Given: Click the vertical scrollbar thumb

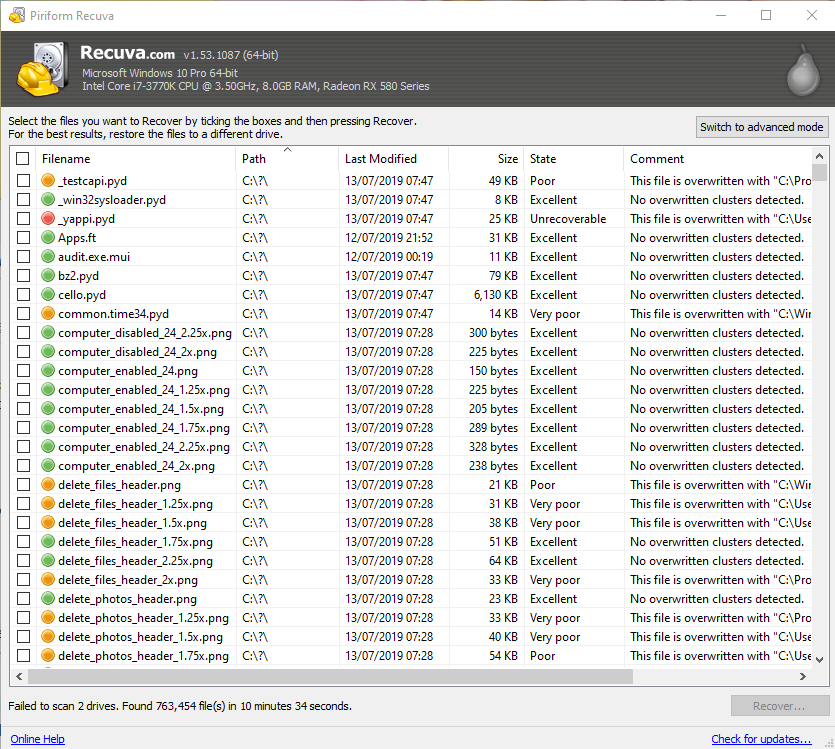Looking at the screenshot, I should pyautogui.click(x=820, y=172).
